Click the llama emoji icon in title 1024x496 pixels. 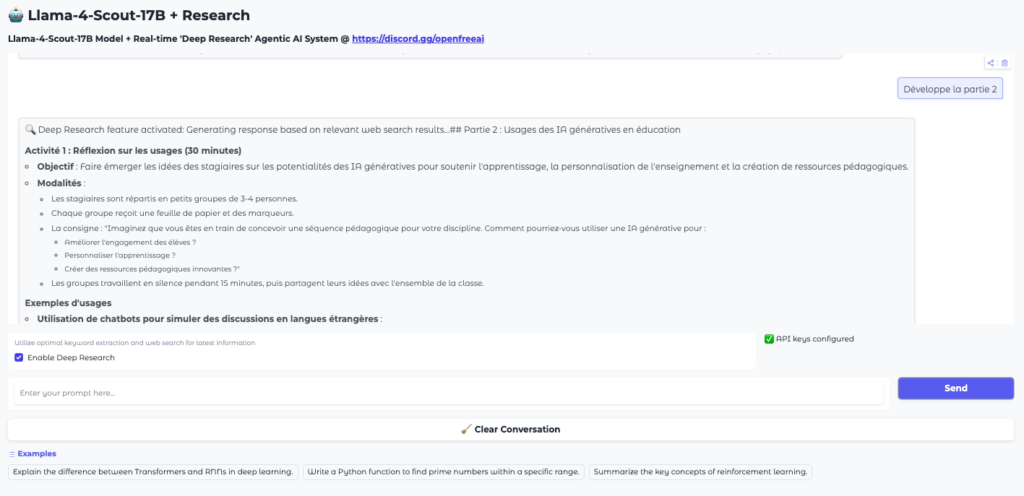click(x=19, y=16)
